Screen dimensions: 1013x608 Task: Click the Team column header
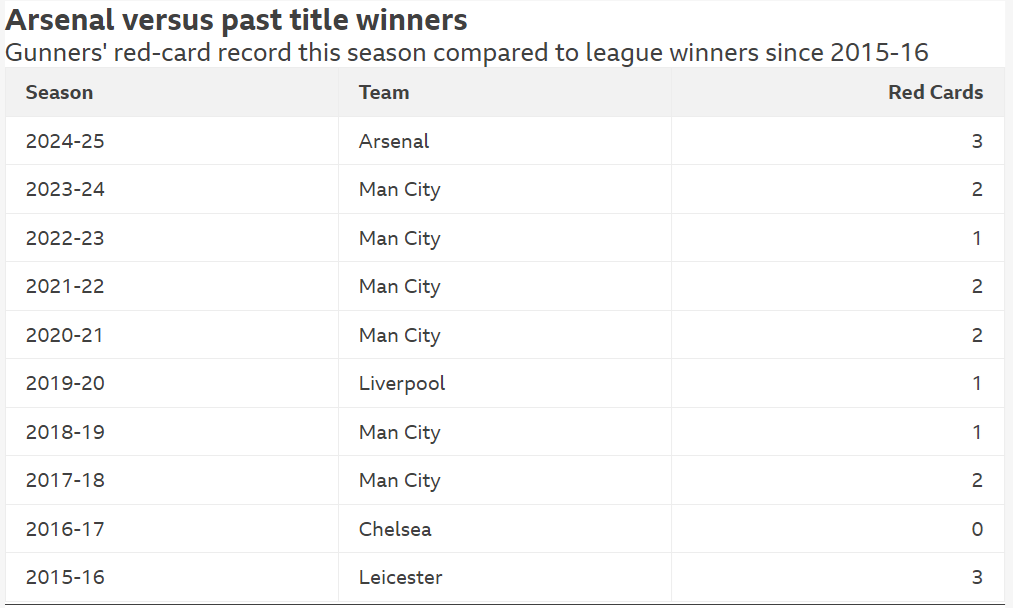pos(384,93)
